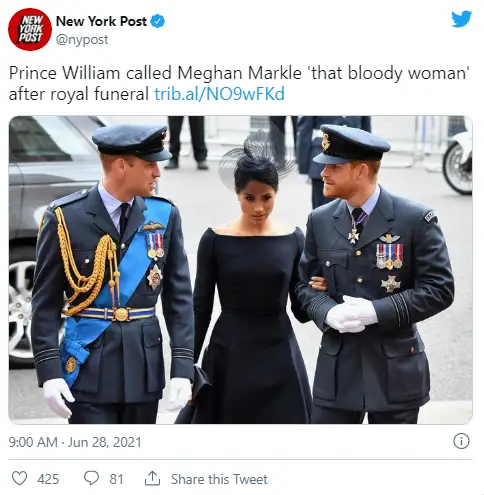The height and width of the screenshot is (495, 484).
Task: Follow the trib.al/NO9wFKd link
Action: (219, 94)
